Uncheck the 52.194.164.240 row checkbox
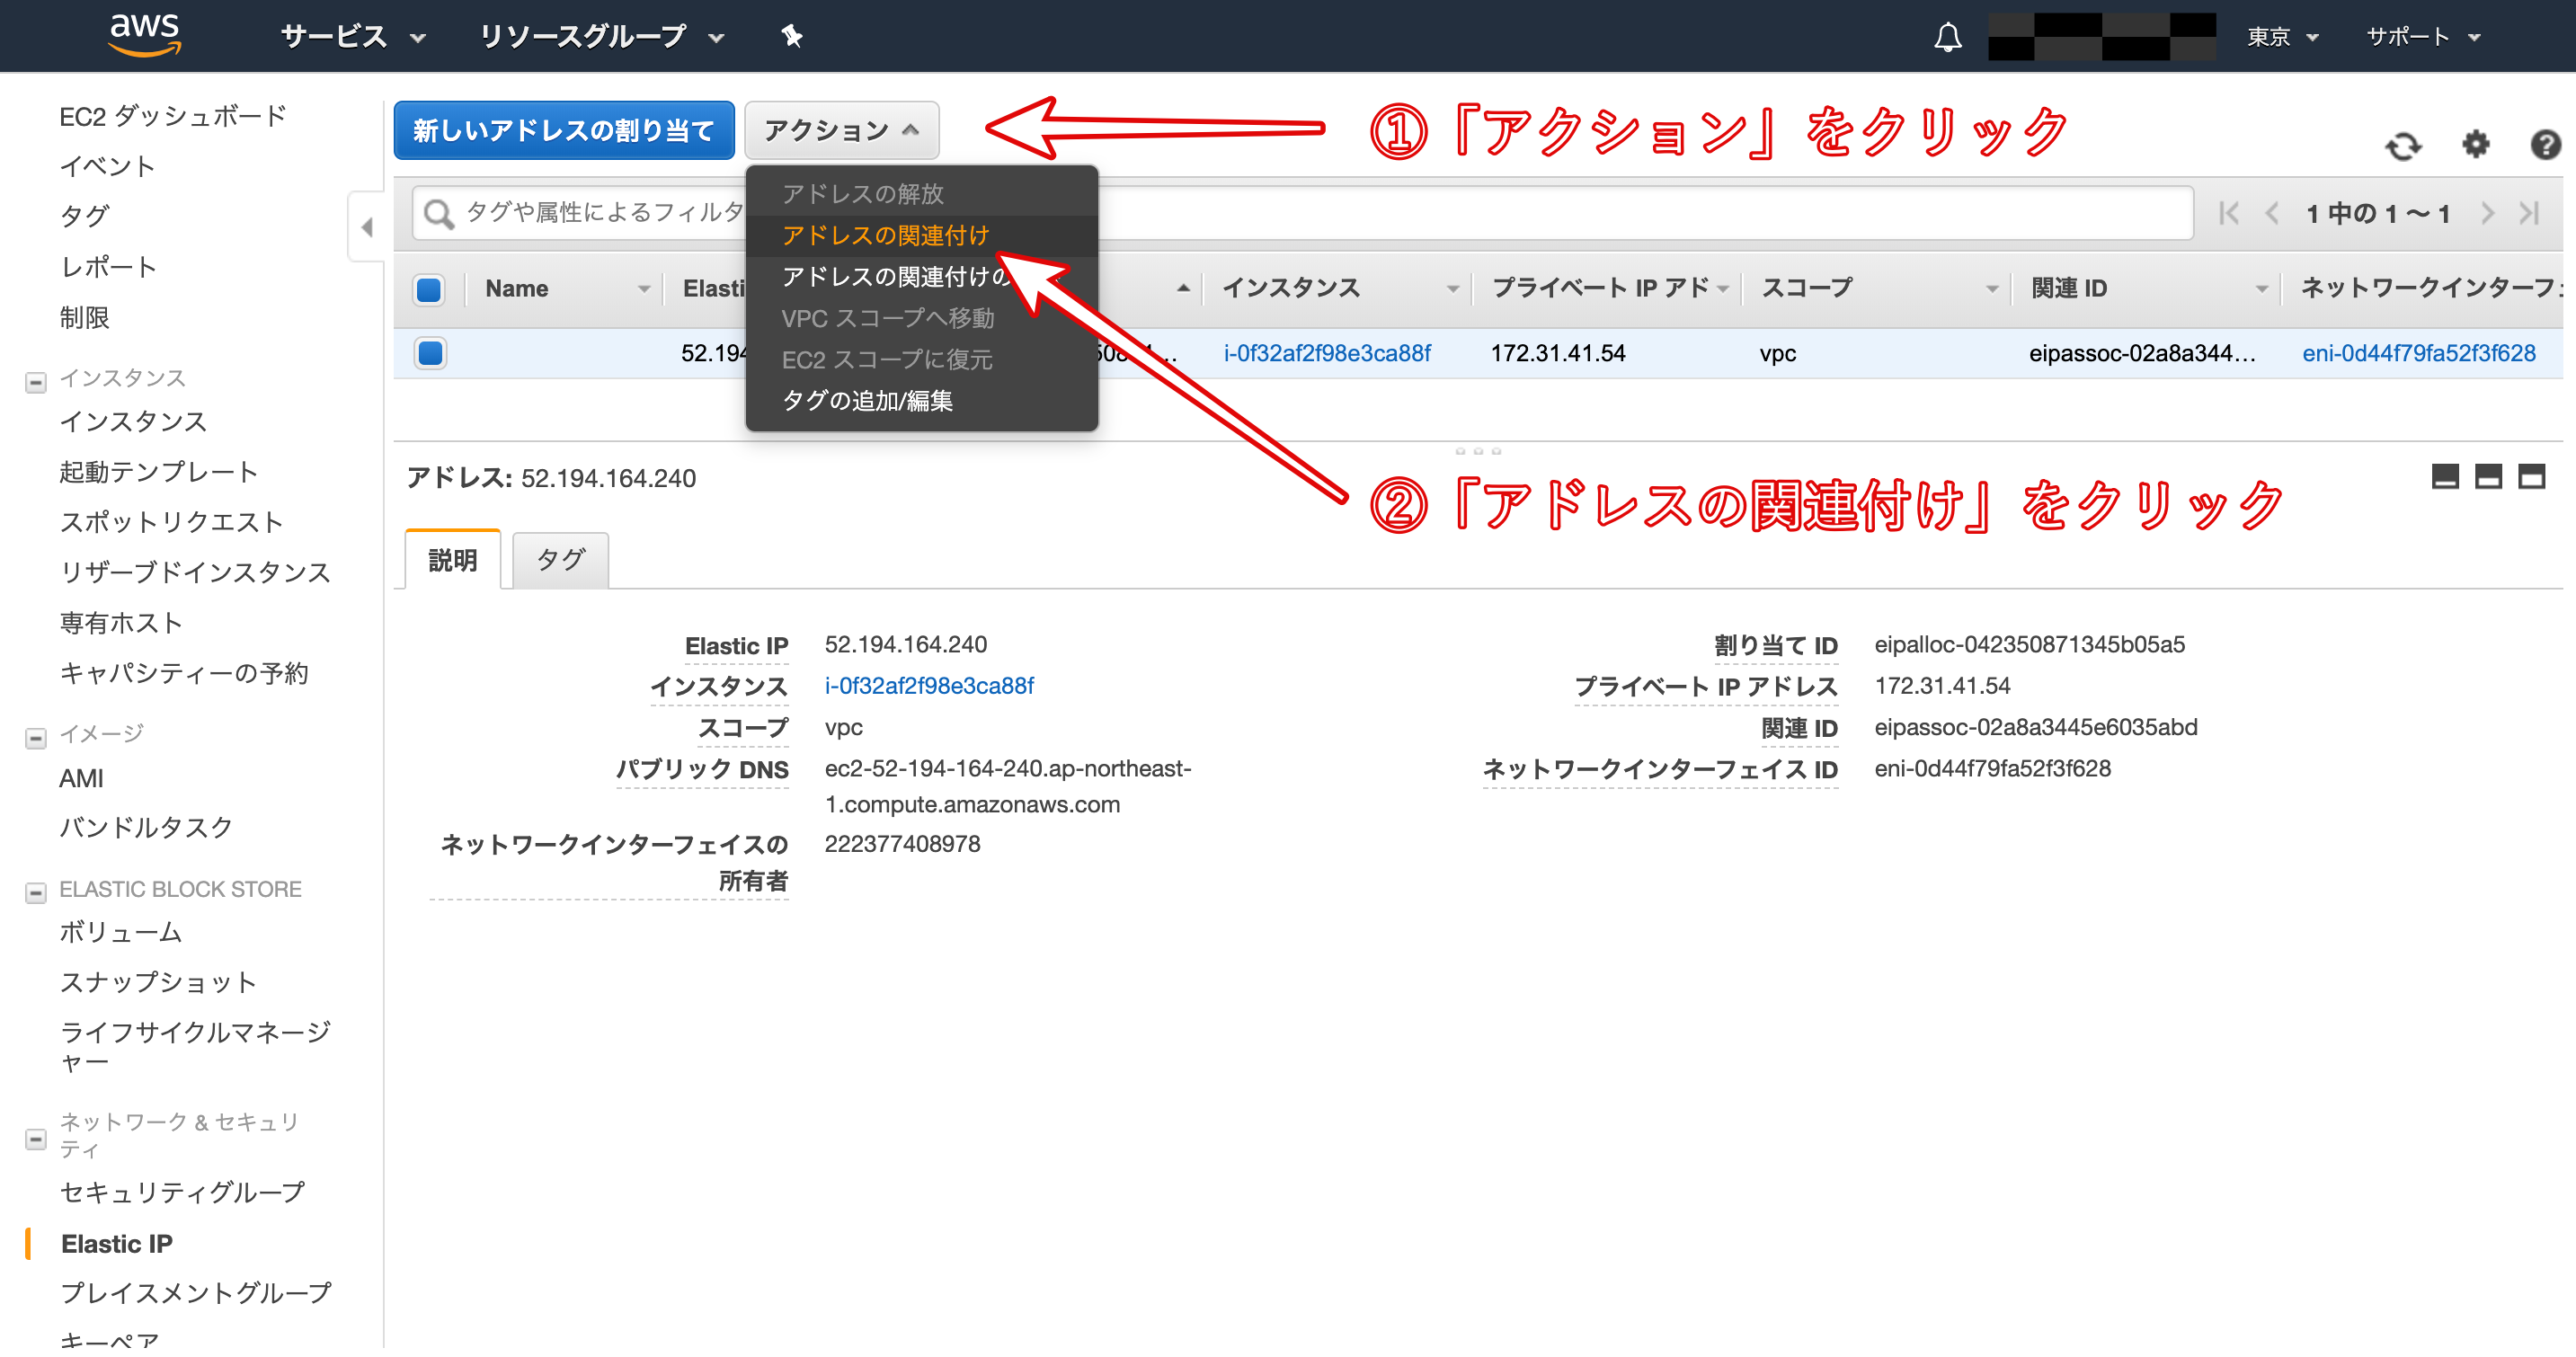The height and width of the screenshot is (1357, 2576). [x=430, y=353]
